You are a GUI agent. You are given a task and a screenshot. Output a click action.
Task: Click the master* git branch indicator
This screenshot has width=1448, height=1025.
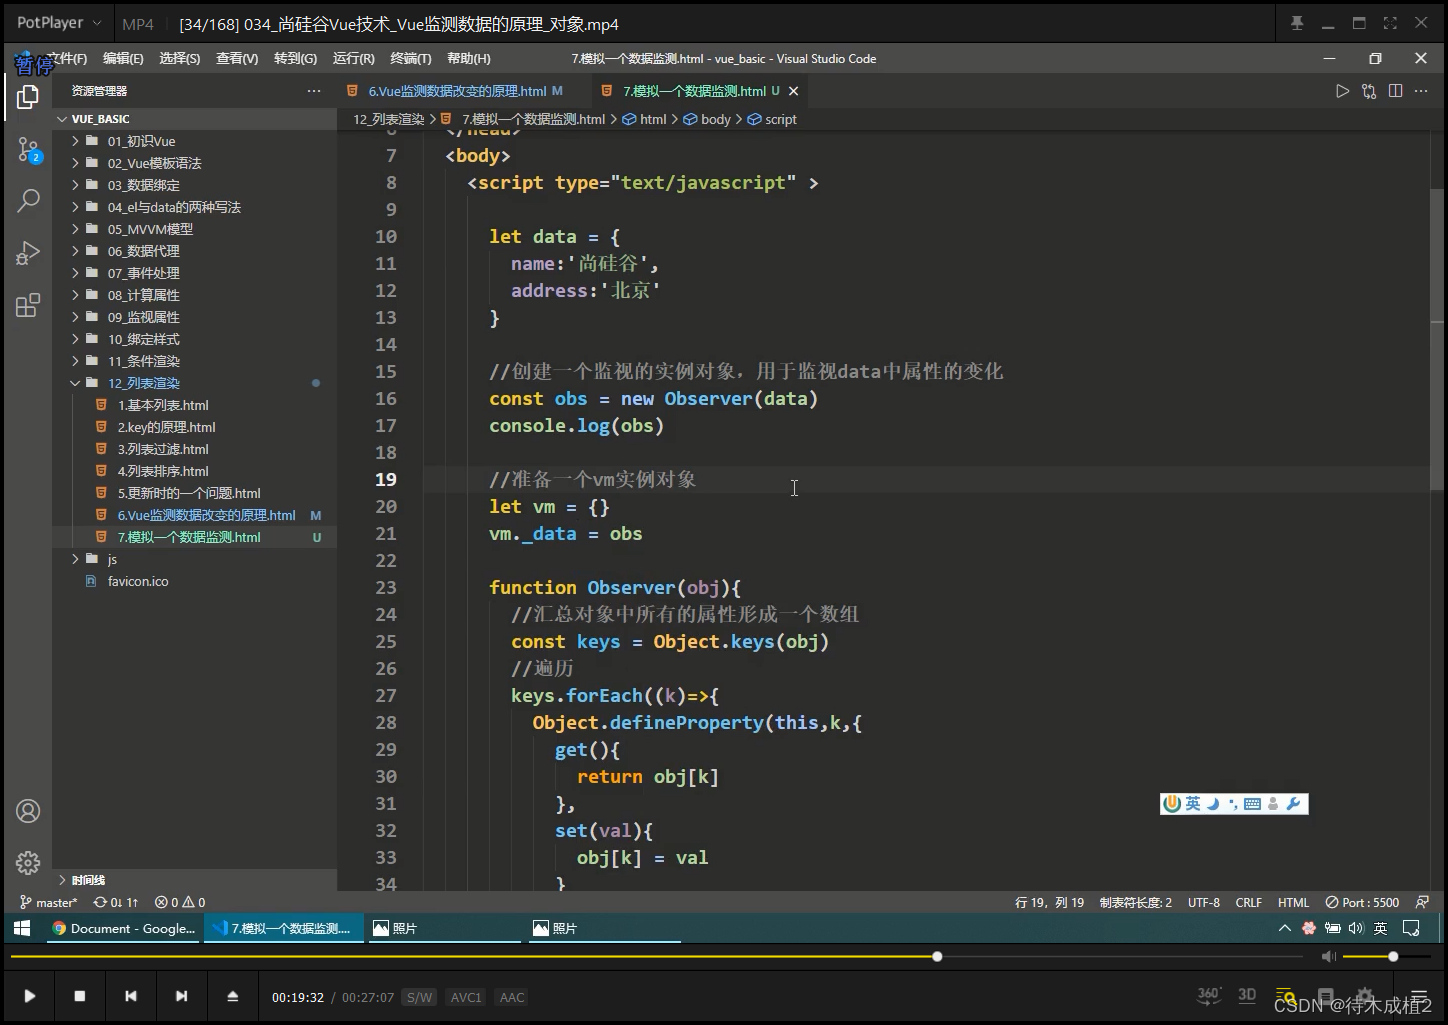[x=49, y=902]
